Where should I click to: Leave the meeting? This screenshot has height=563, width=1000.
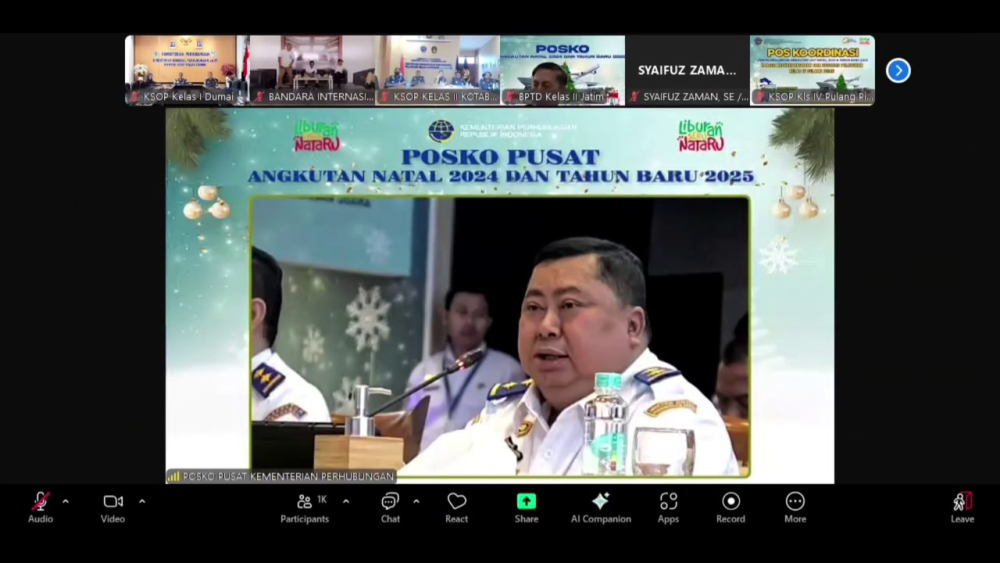tap(962, 508)
